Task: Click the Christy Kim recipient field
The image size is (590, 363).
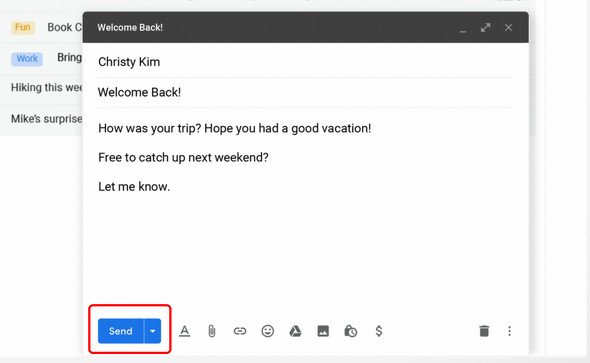Action: [x=305, y=62]
